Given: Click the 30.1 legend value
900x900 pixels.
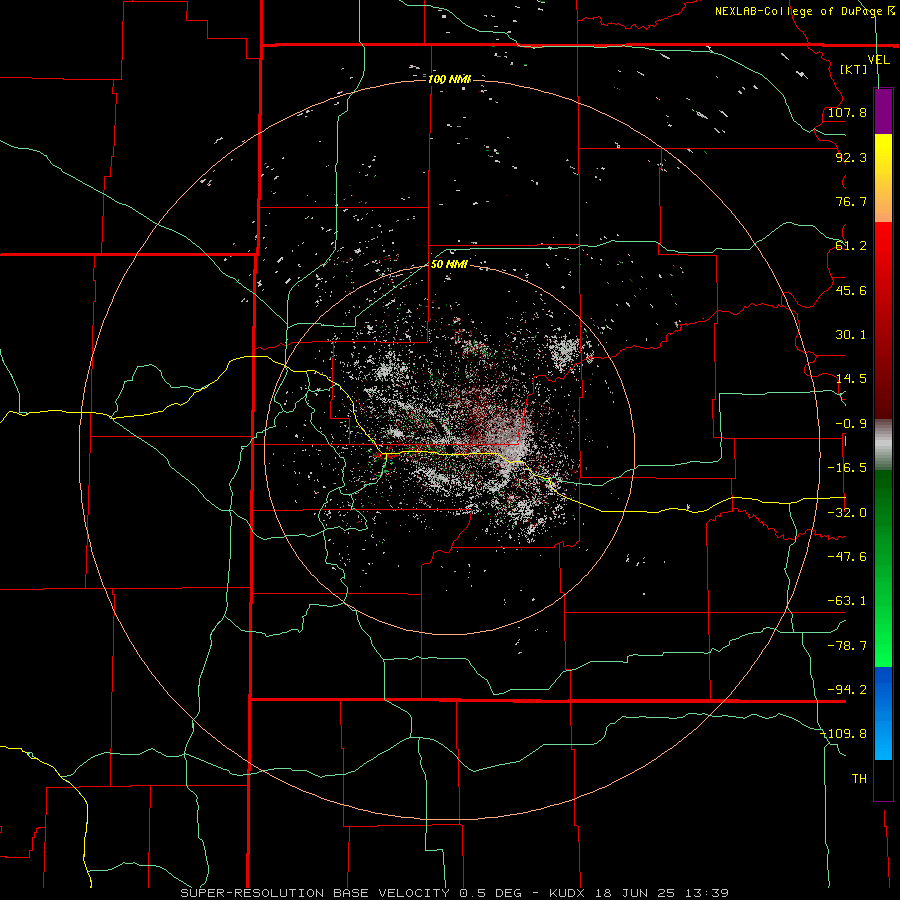Looking at the screenshot, I should tap(851, 335).
